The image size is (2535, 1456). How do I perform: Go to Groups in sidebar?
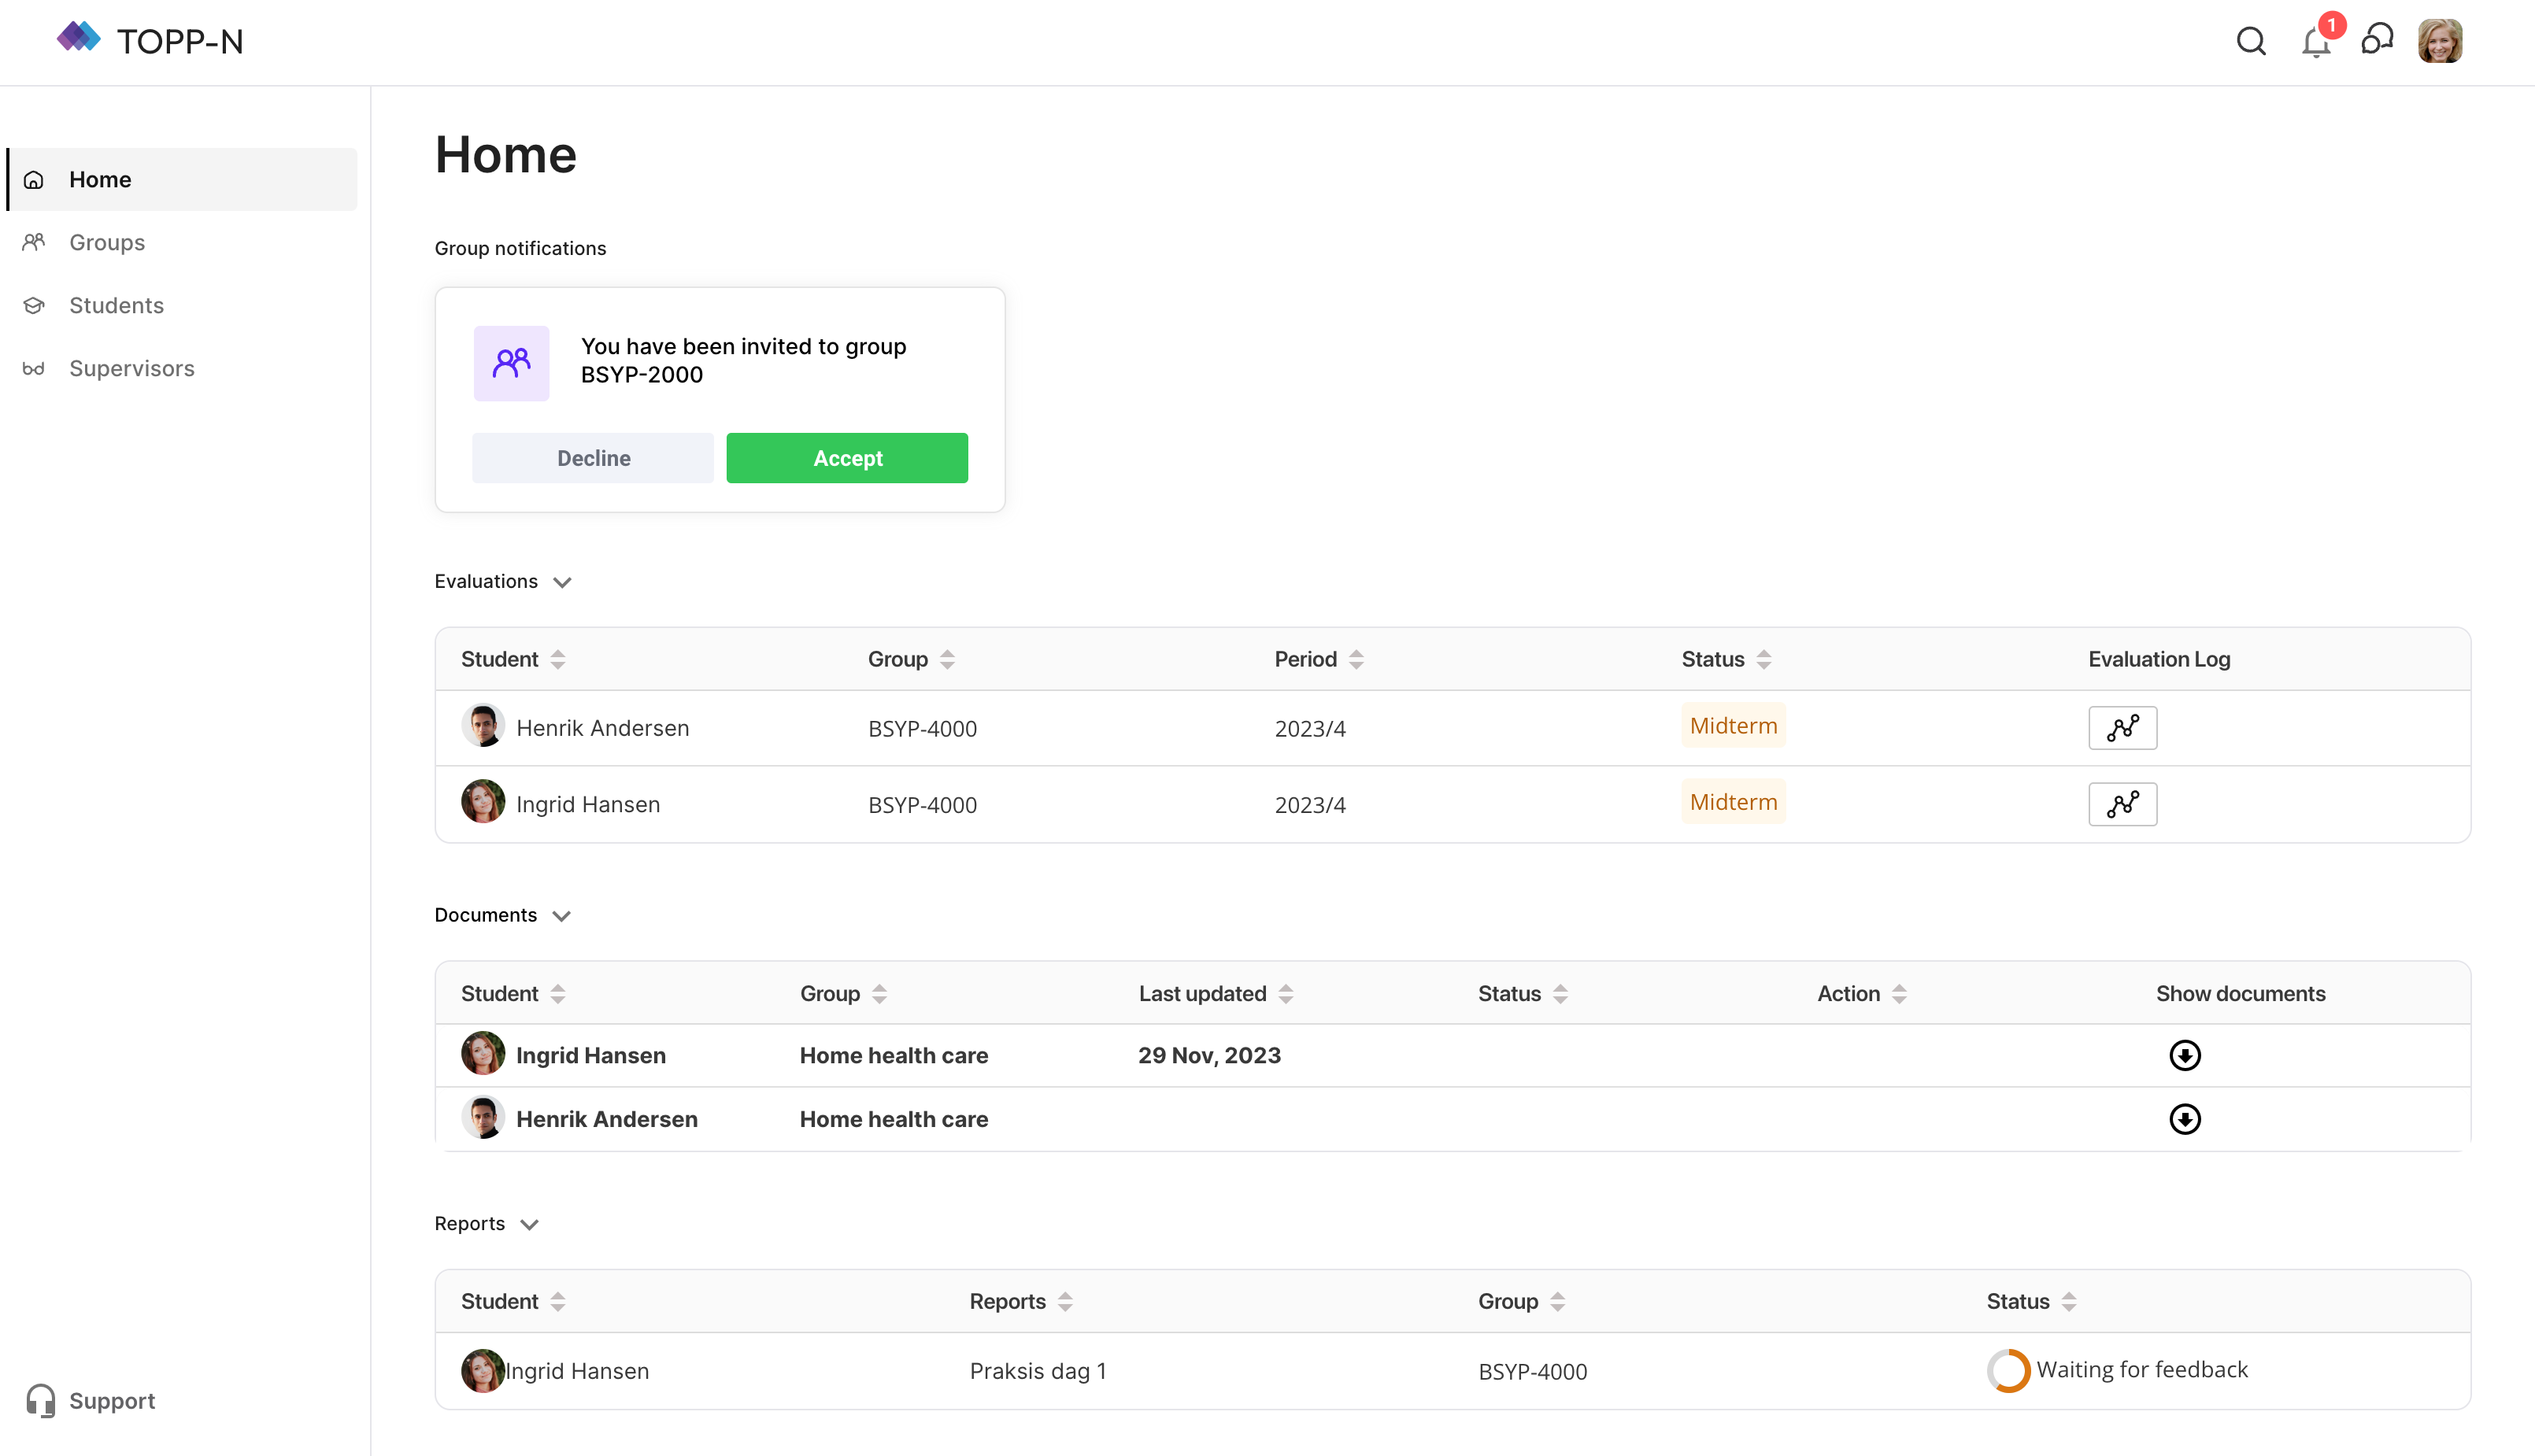[x=107, y=242]
